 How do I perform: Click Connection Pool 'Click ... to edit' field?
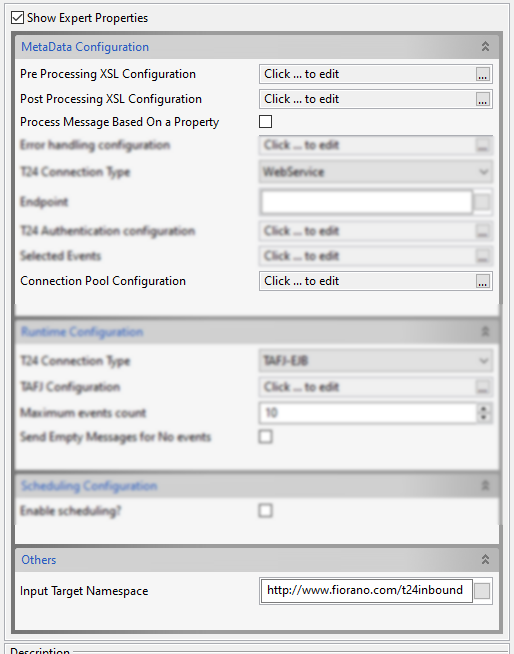pos(368,281)
